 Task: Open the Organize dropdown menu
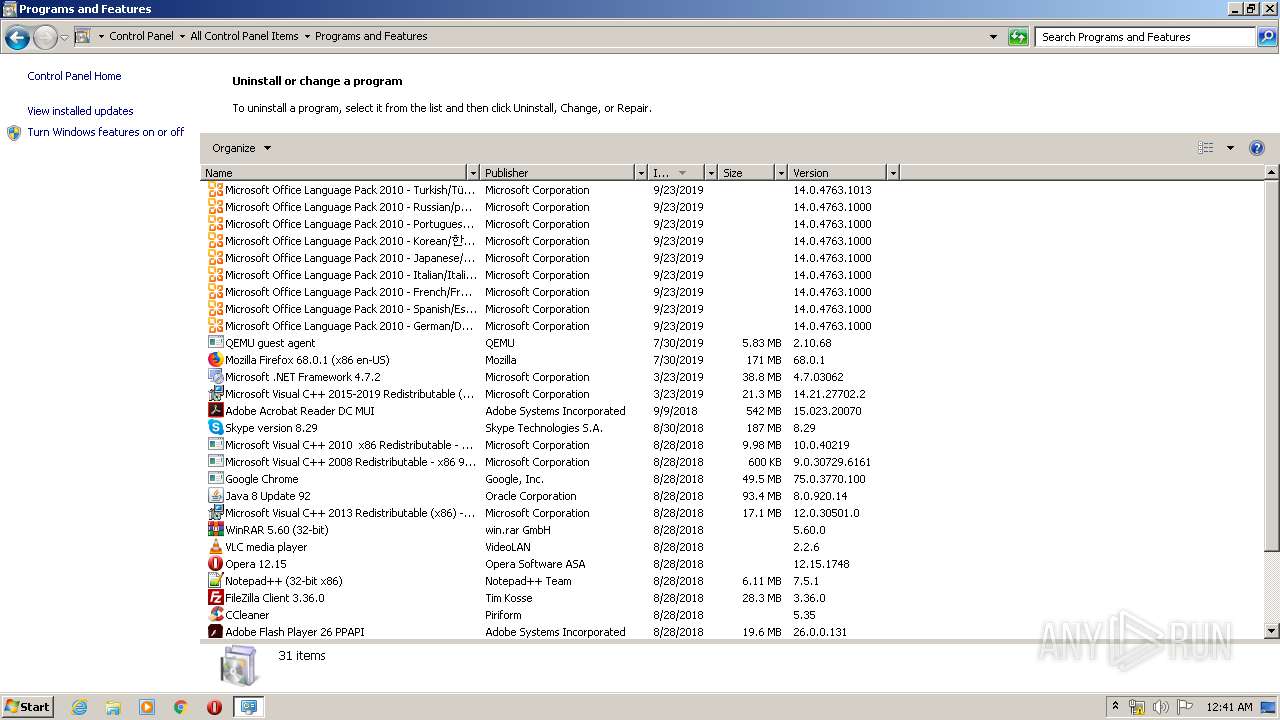241,148
